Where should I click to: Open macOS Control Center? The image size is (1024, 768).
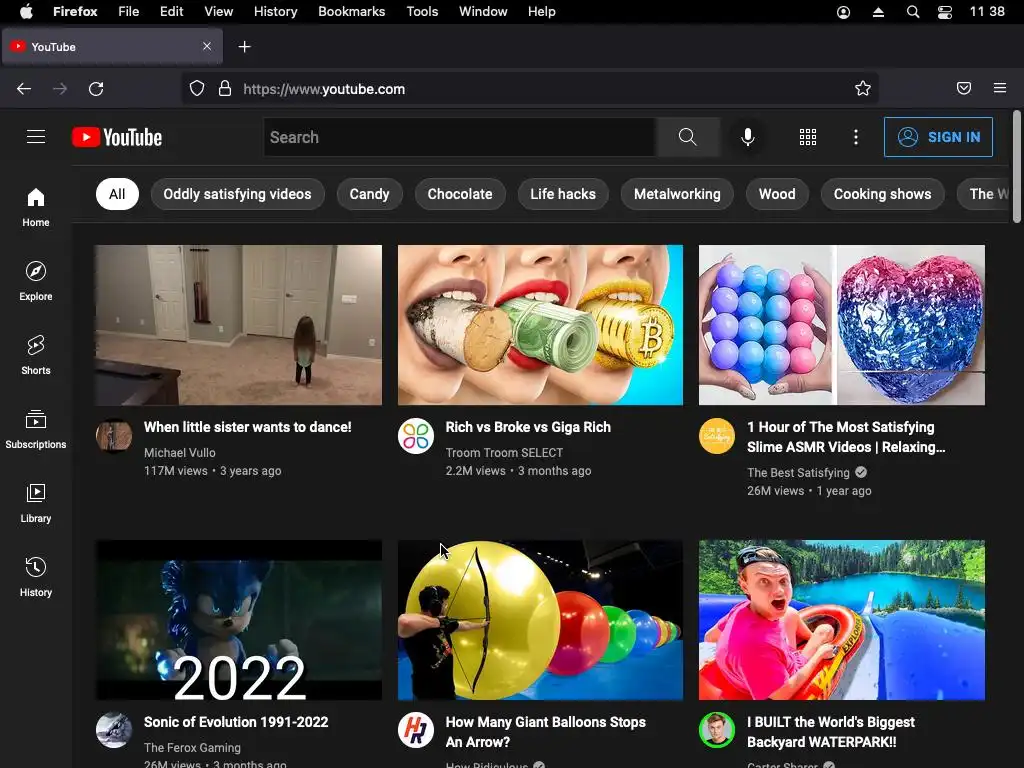945,12
